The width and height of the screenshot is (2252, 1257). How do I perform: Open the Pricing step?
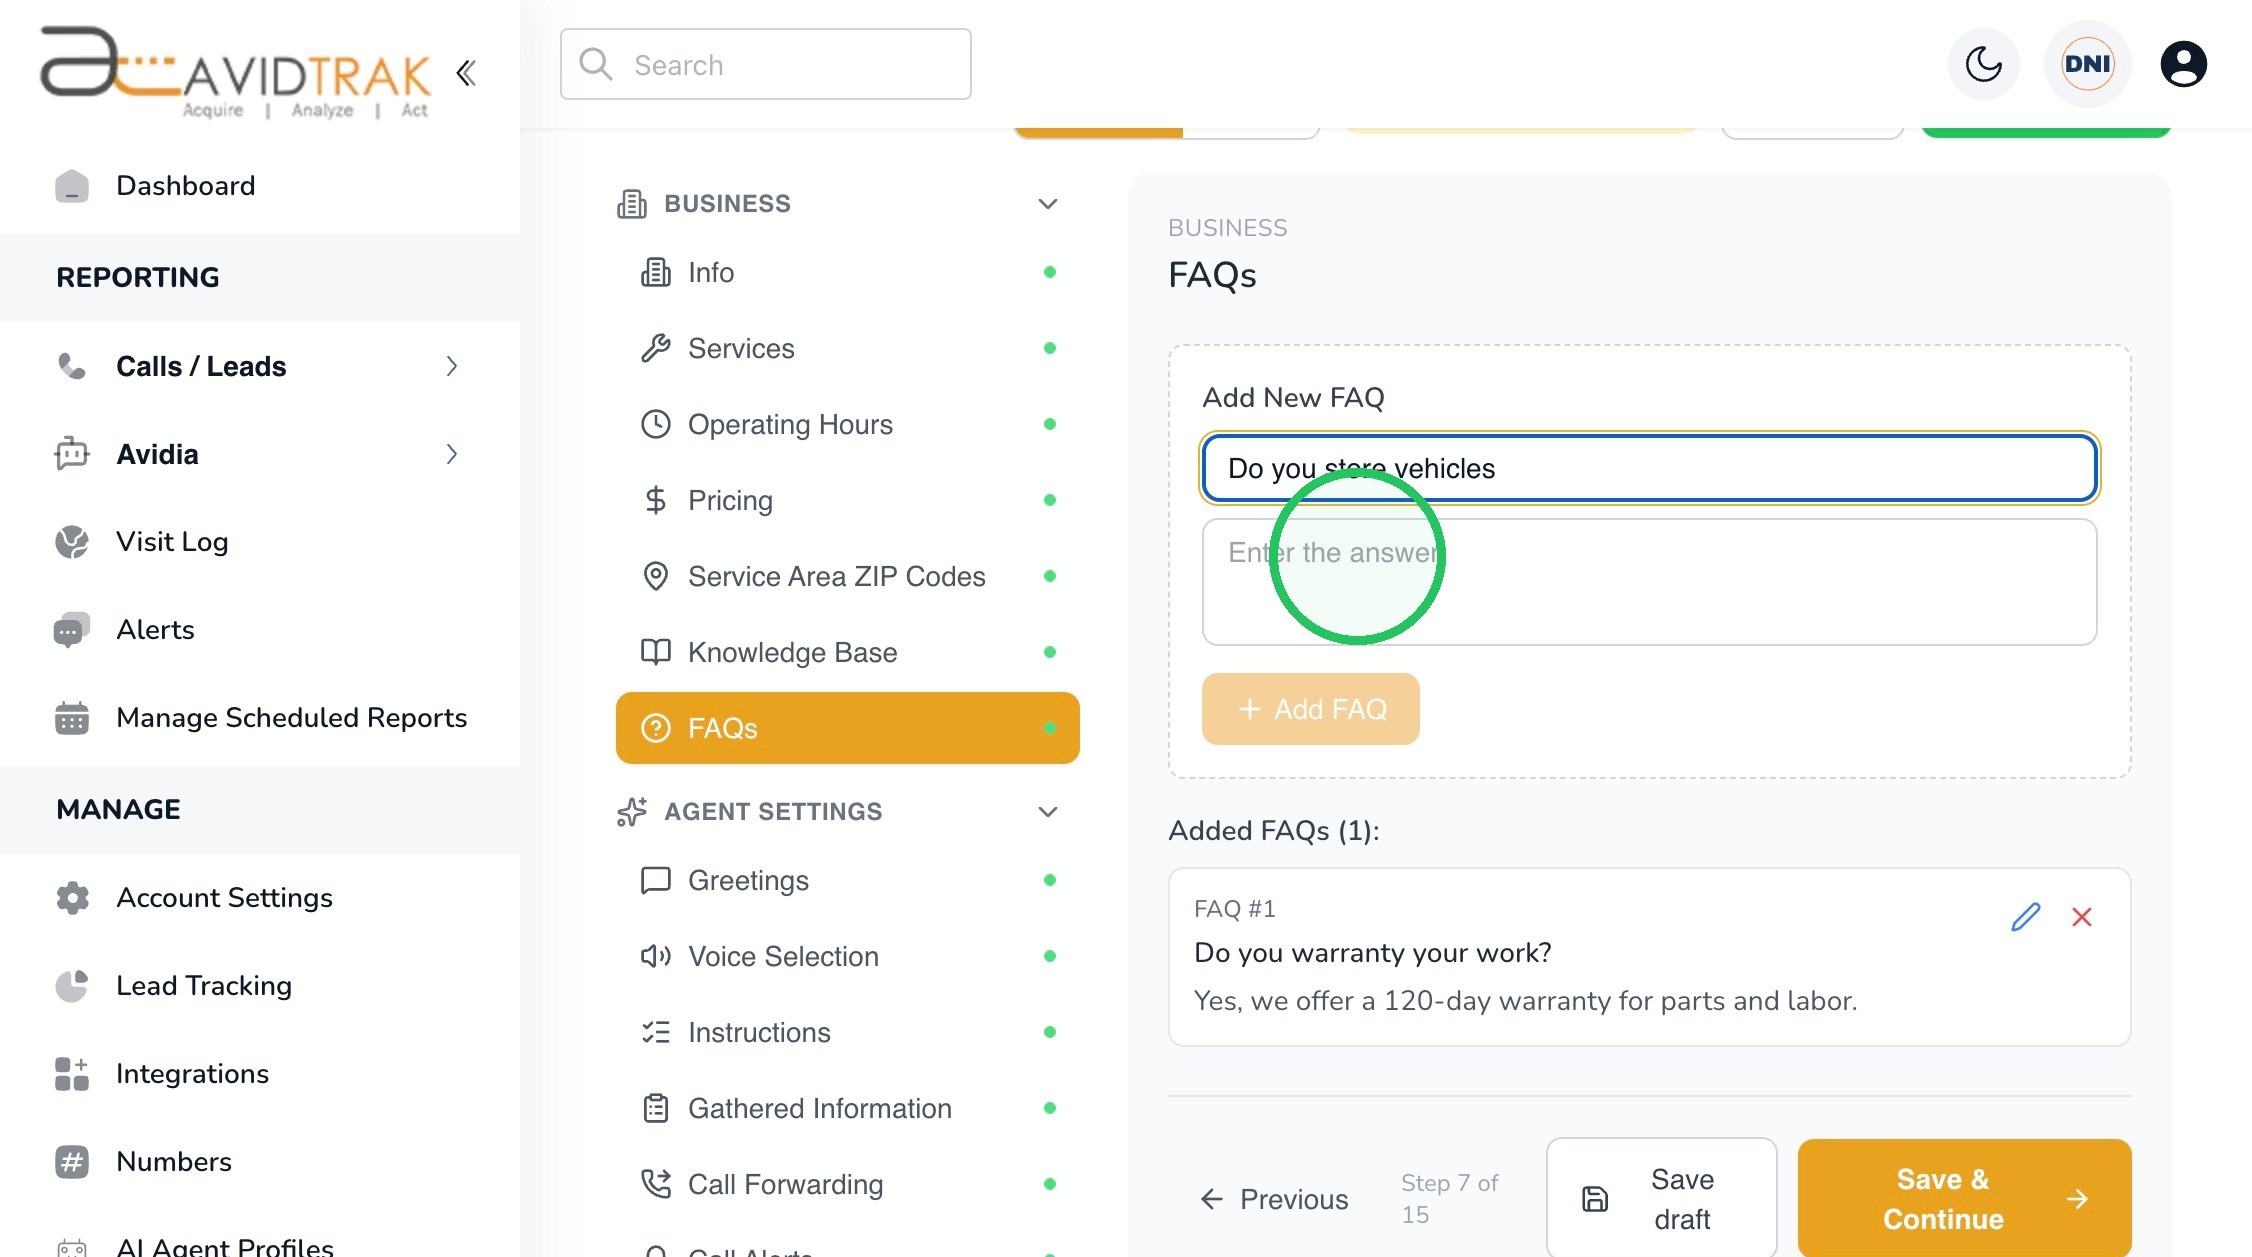[847, 500]
